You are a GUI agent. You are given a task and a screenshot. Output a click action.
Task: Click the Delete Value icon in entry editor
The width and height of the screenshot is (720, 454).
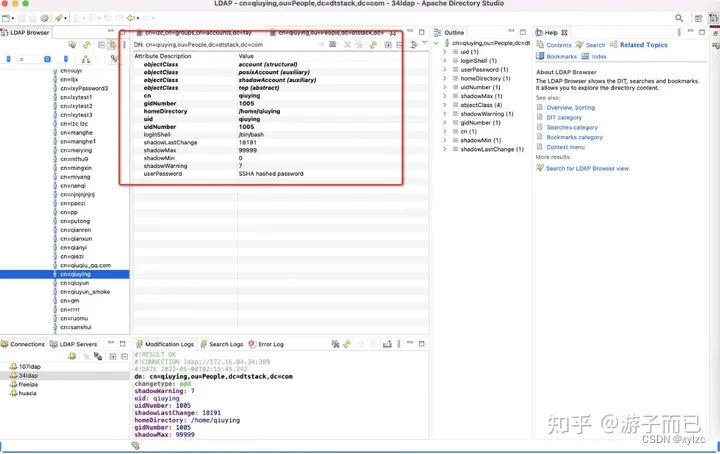click(348, 45)
